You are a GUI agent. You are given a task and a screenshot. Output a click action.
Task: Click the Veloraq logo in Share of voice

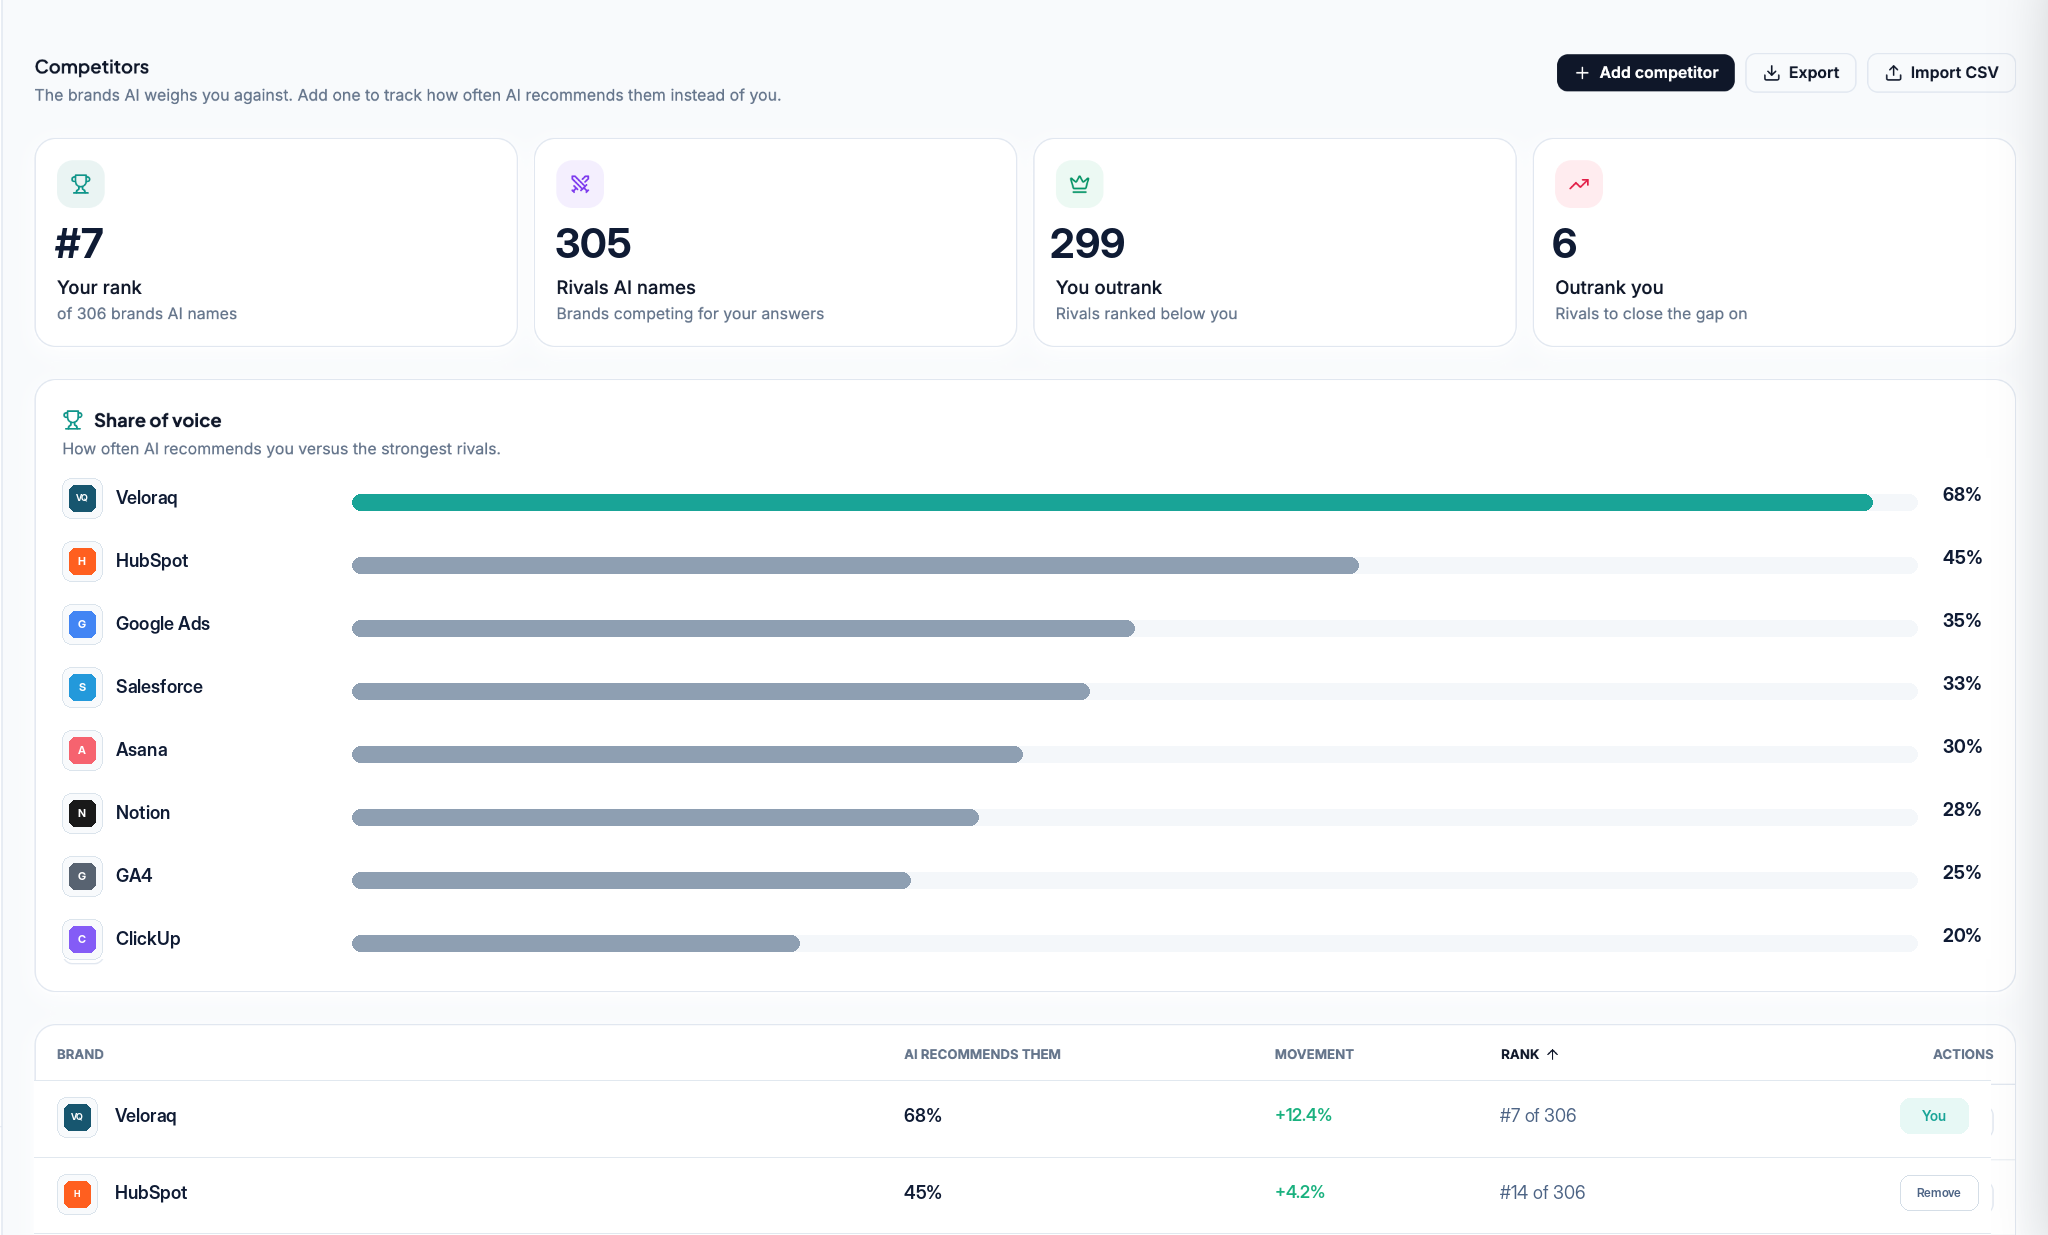point(82,498)
